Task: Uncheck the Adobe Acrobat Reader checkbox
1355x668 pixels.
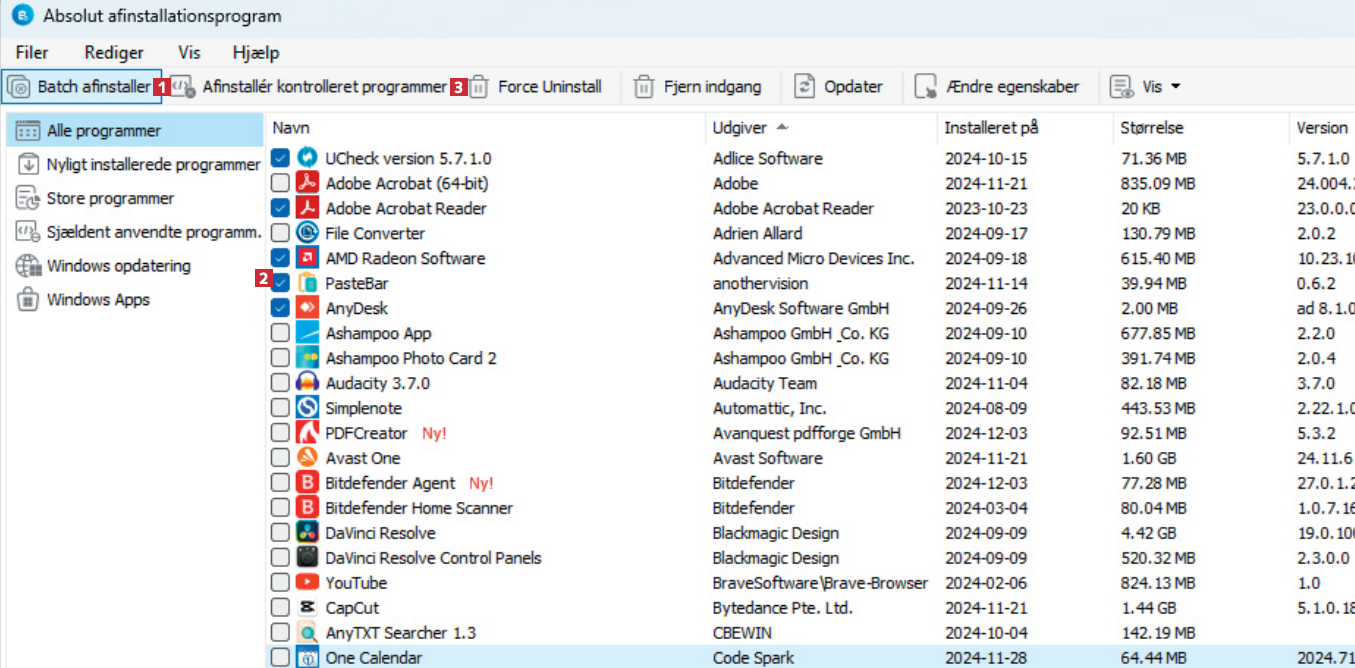Action: pyautogui.click(x=280, y=208)
